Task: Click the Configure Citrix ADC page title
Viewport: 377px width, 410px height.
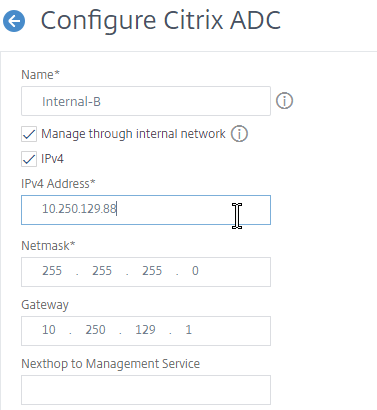Action: [161, 21]
